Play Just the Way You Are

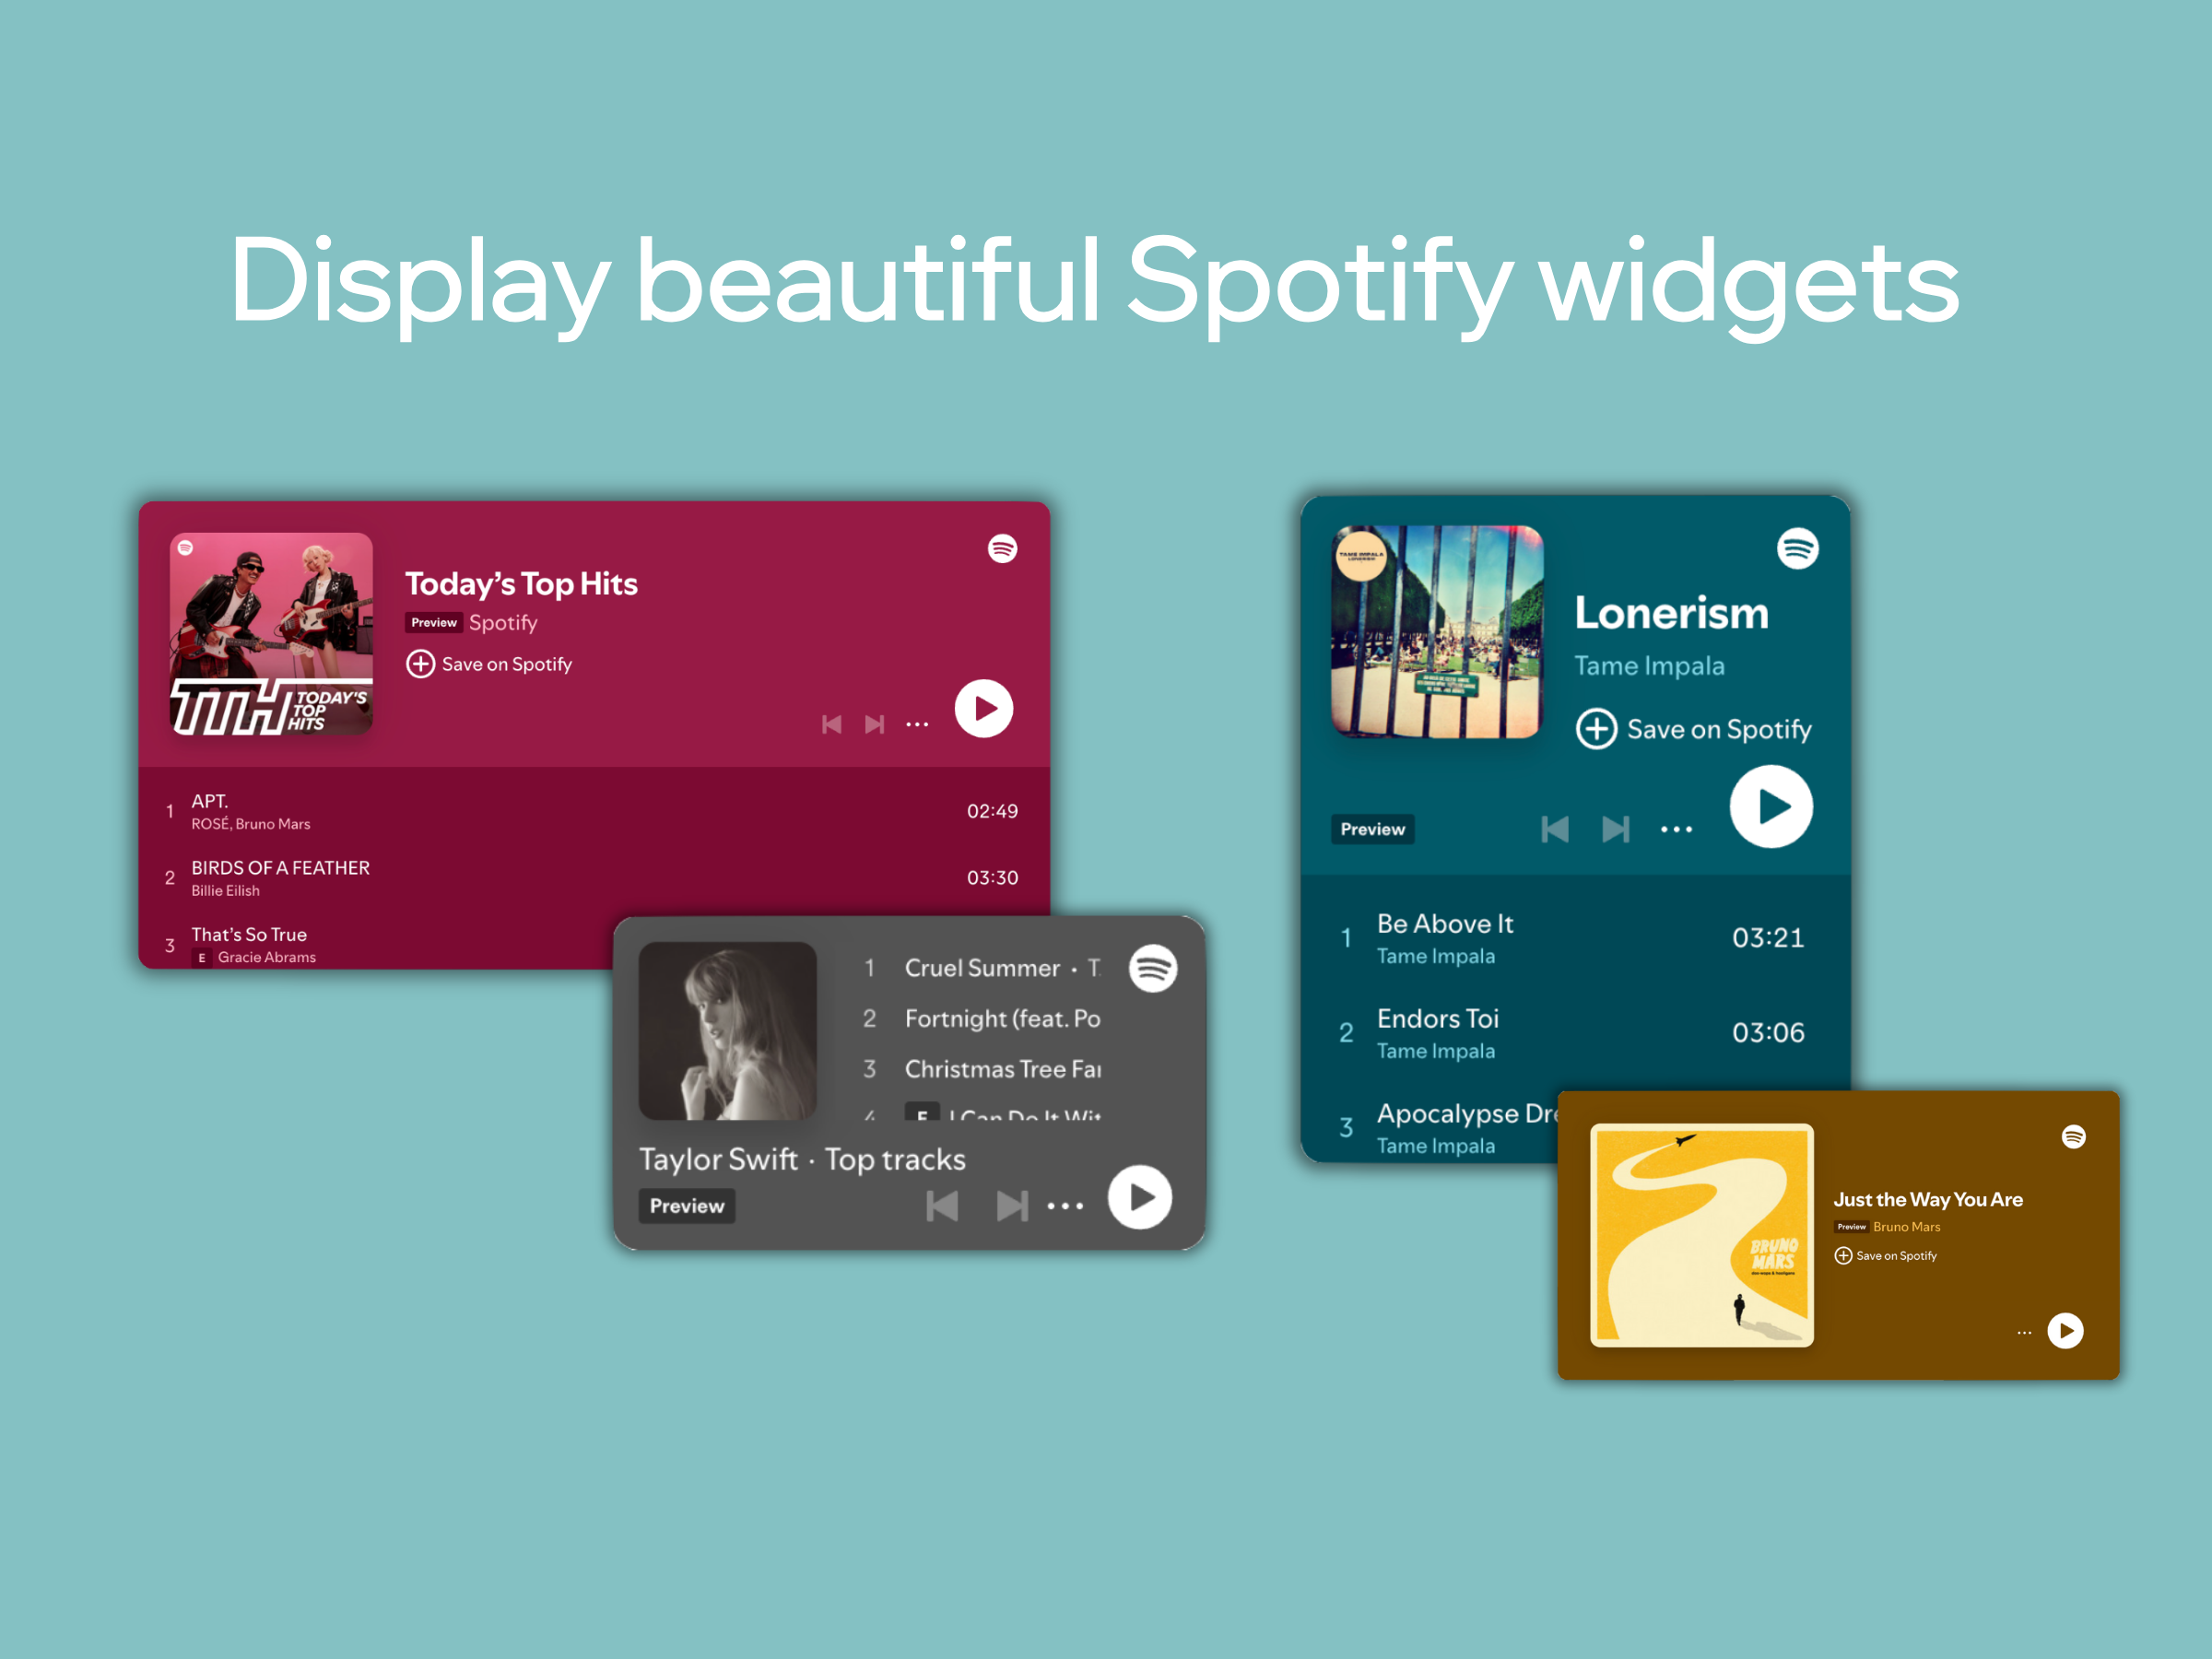point(2065,1331)
